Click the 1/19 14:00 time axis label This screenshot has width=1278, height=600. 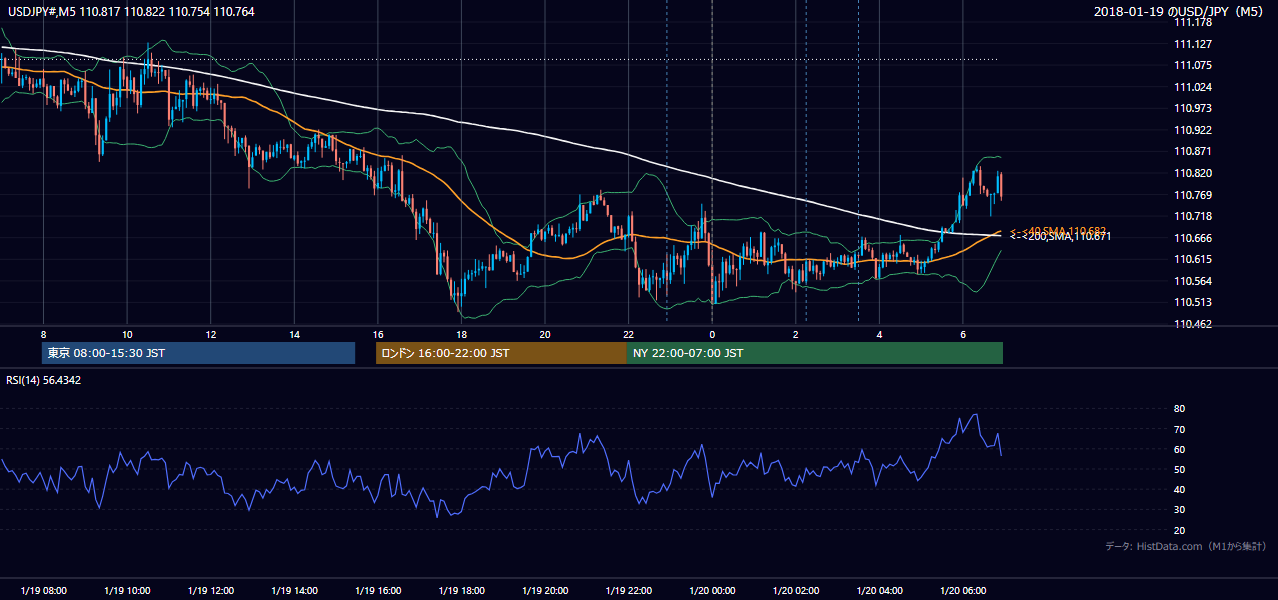pyautogui.click(x=294, y=591)
